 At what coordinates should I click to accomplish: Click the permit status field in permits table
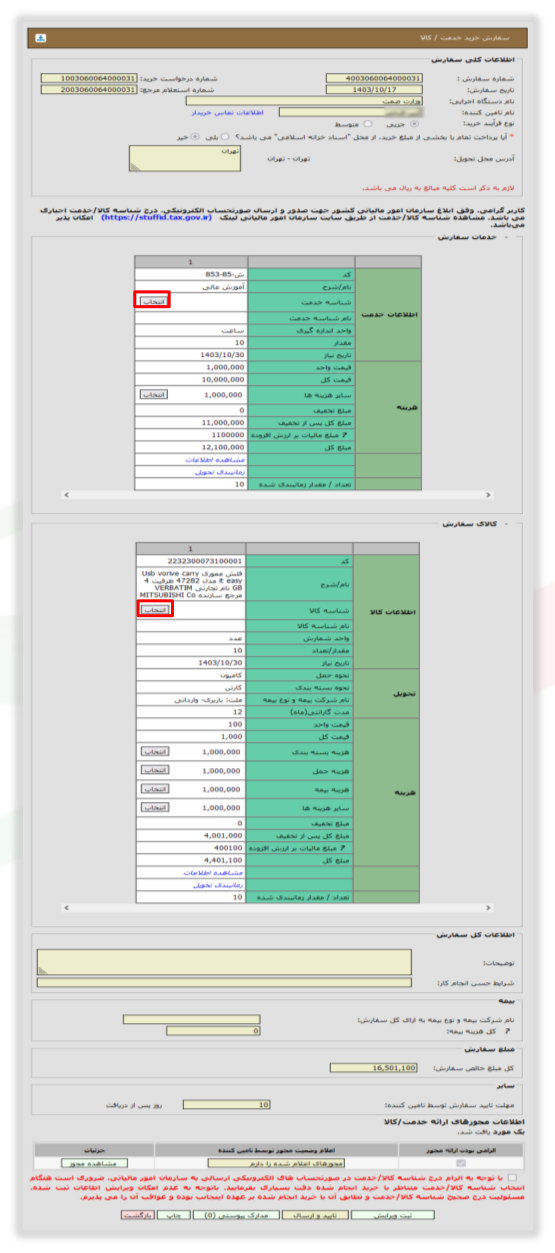pos(279,1164)
